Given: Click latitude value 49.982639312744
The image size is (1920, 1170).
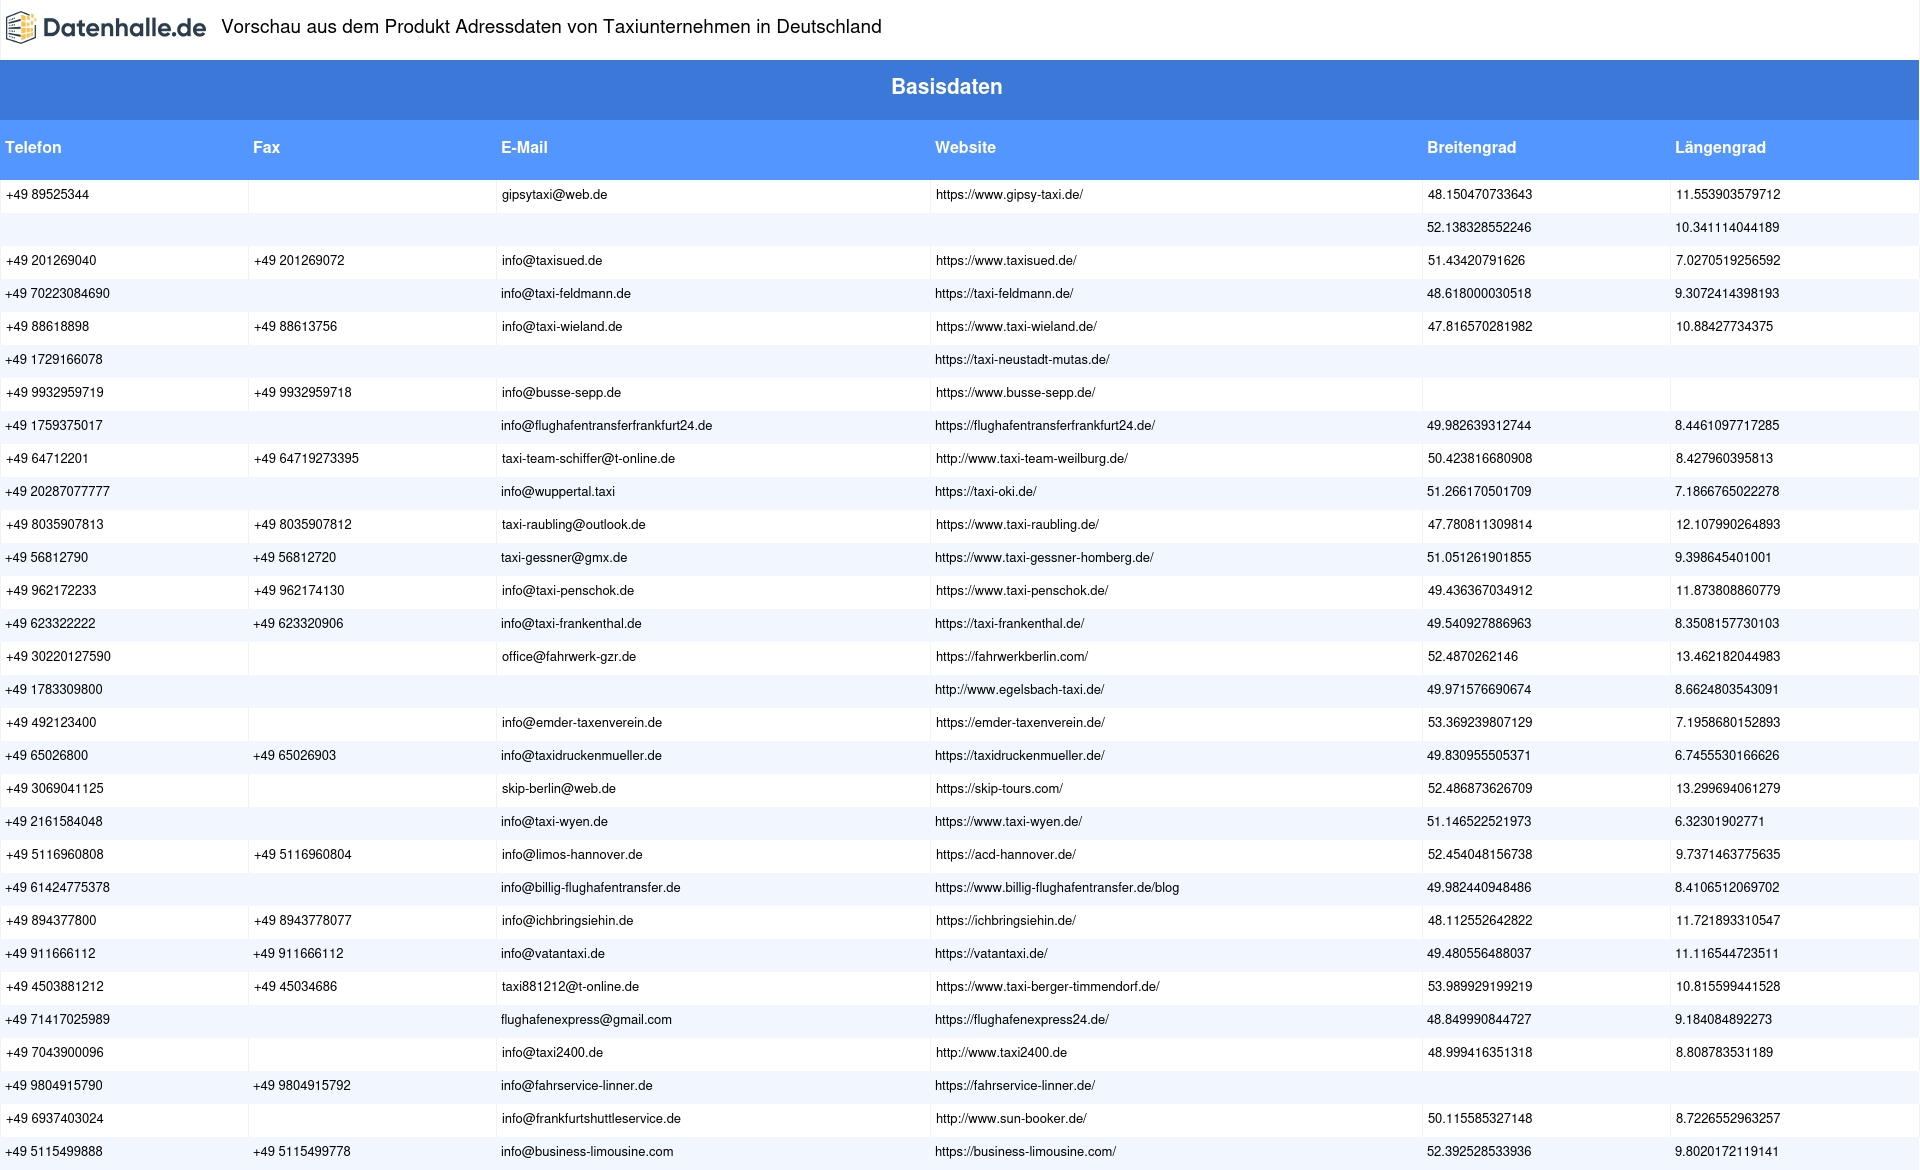Looking at the screenshot, I should click(x=1478, y=426).
